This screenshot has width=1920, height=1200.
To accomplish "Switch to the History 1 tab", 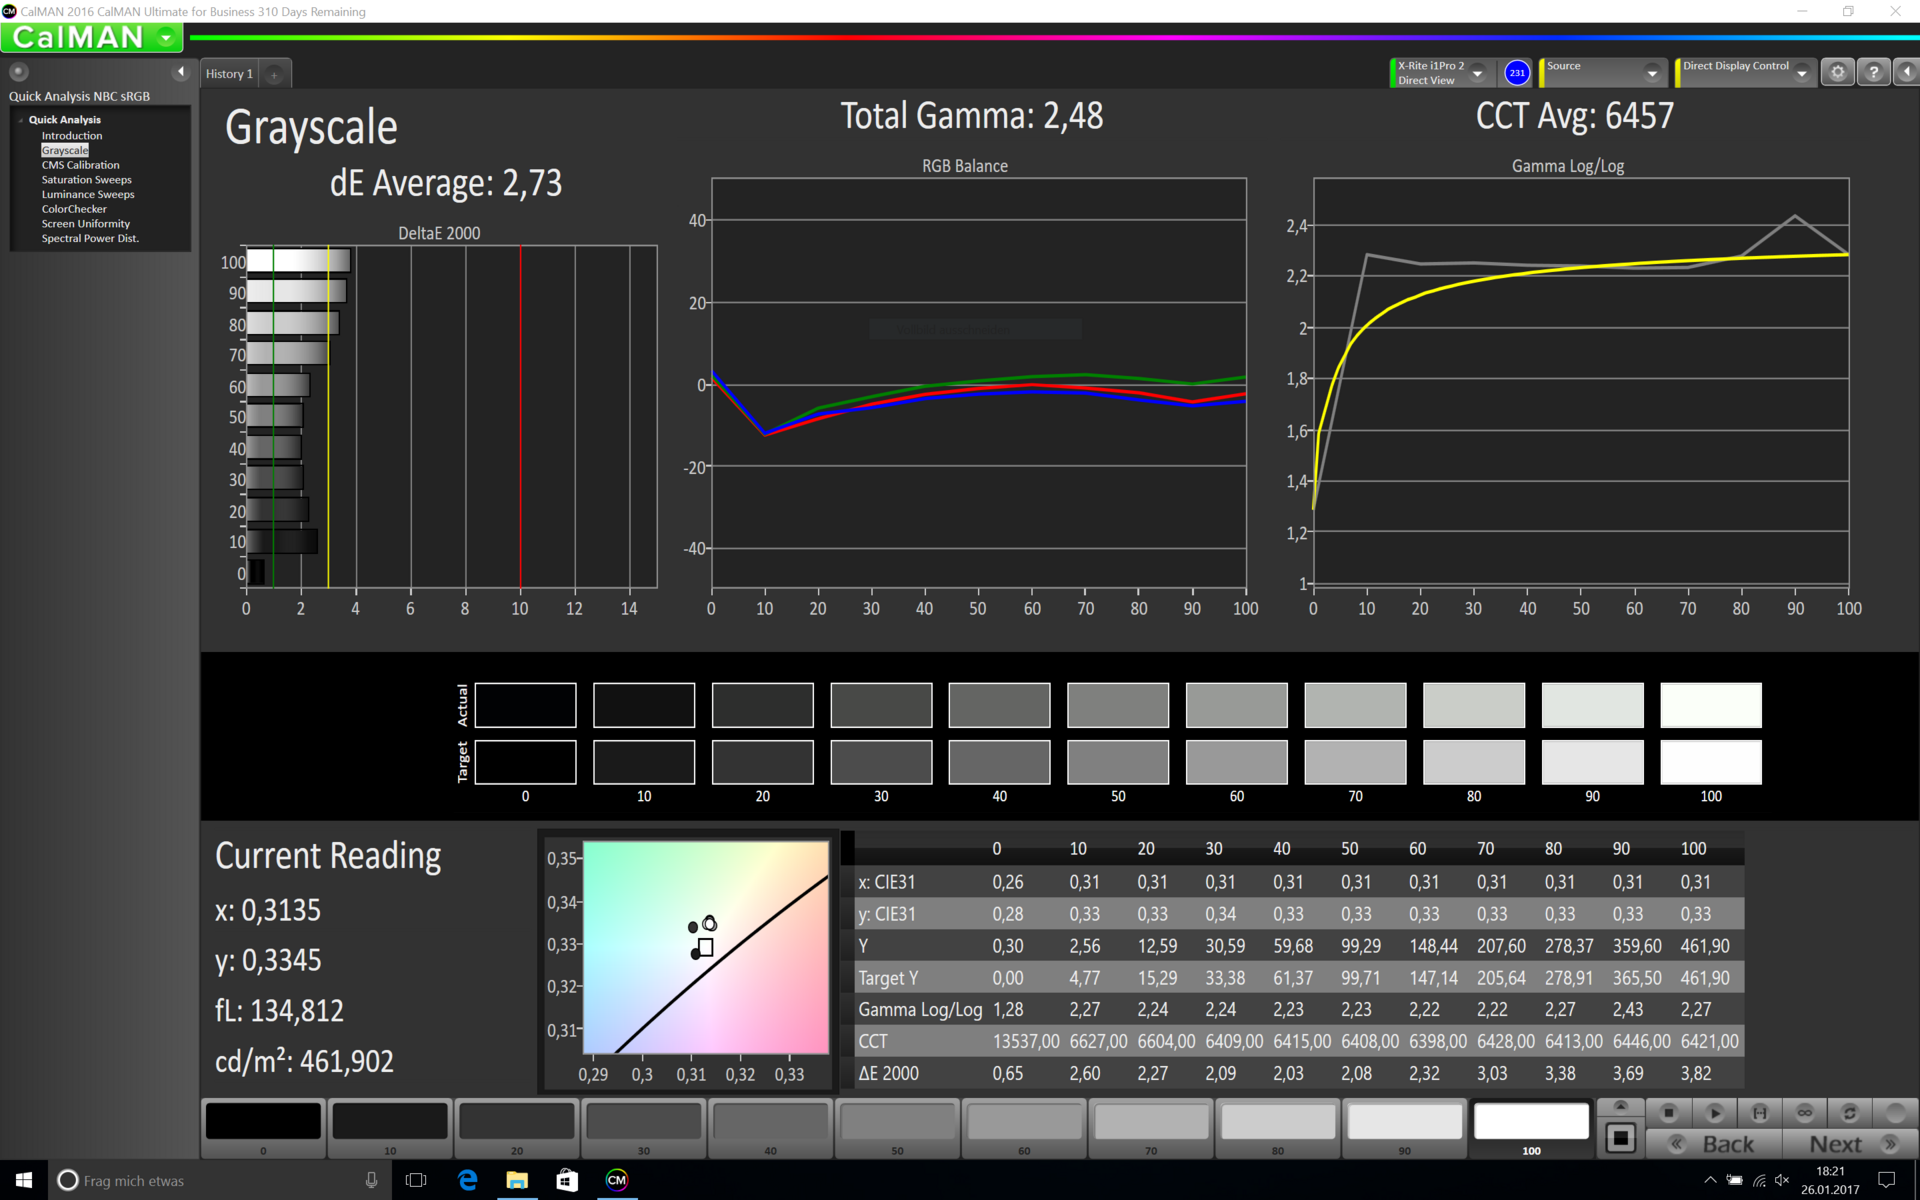I will pos(229,74).
